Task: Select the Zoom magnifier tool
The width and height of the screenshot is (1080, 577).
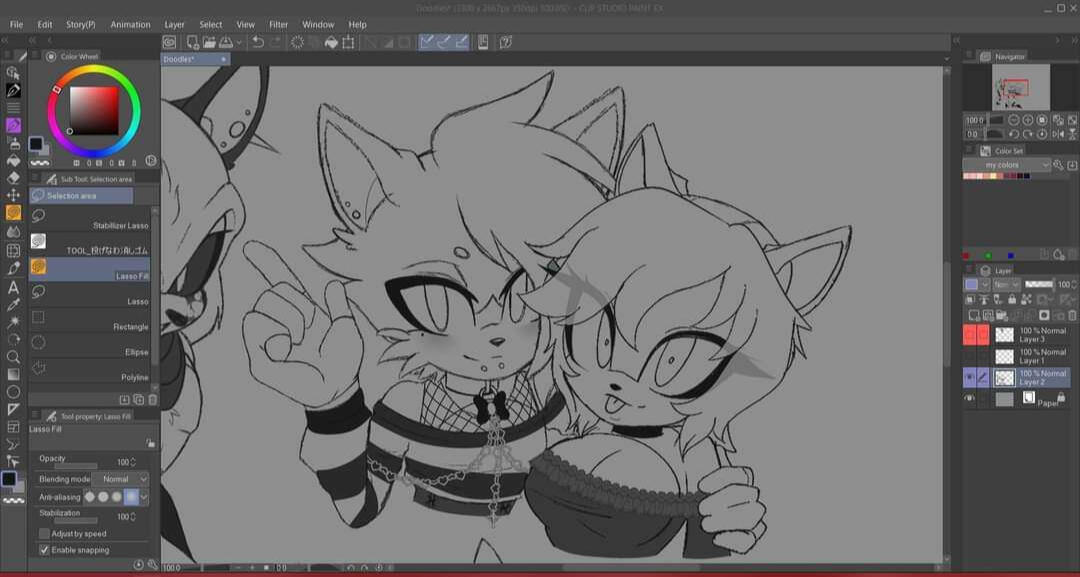Action: click(x=13, y=356)
